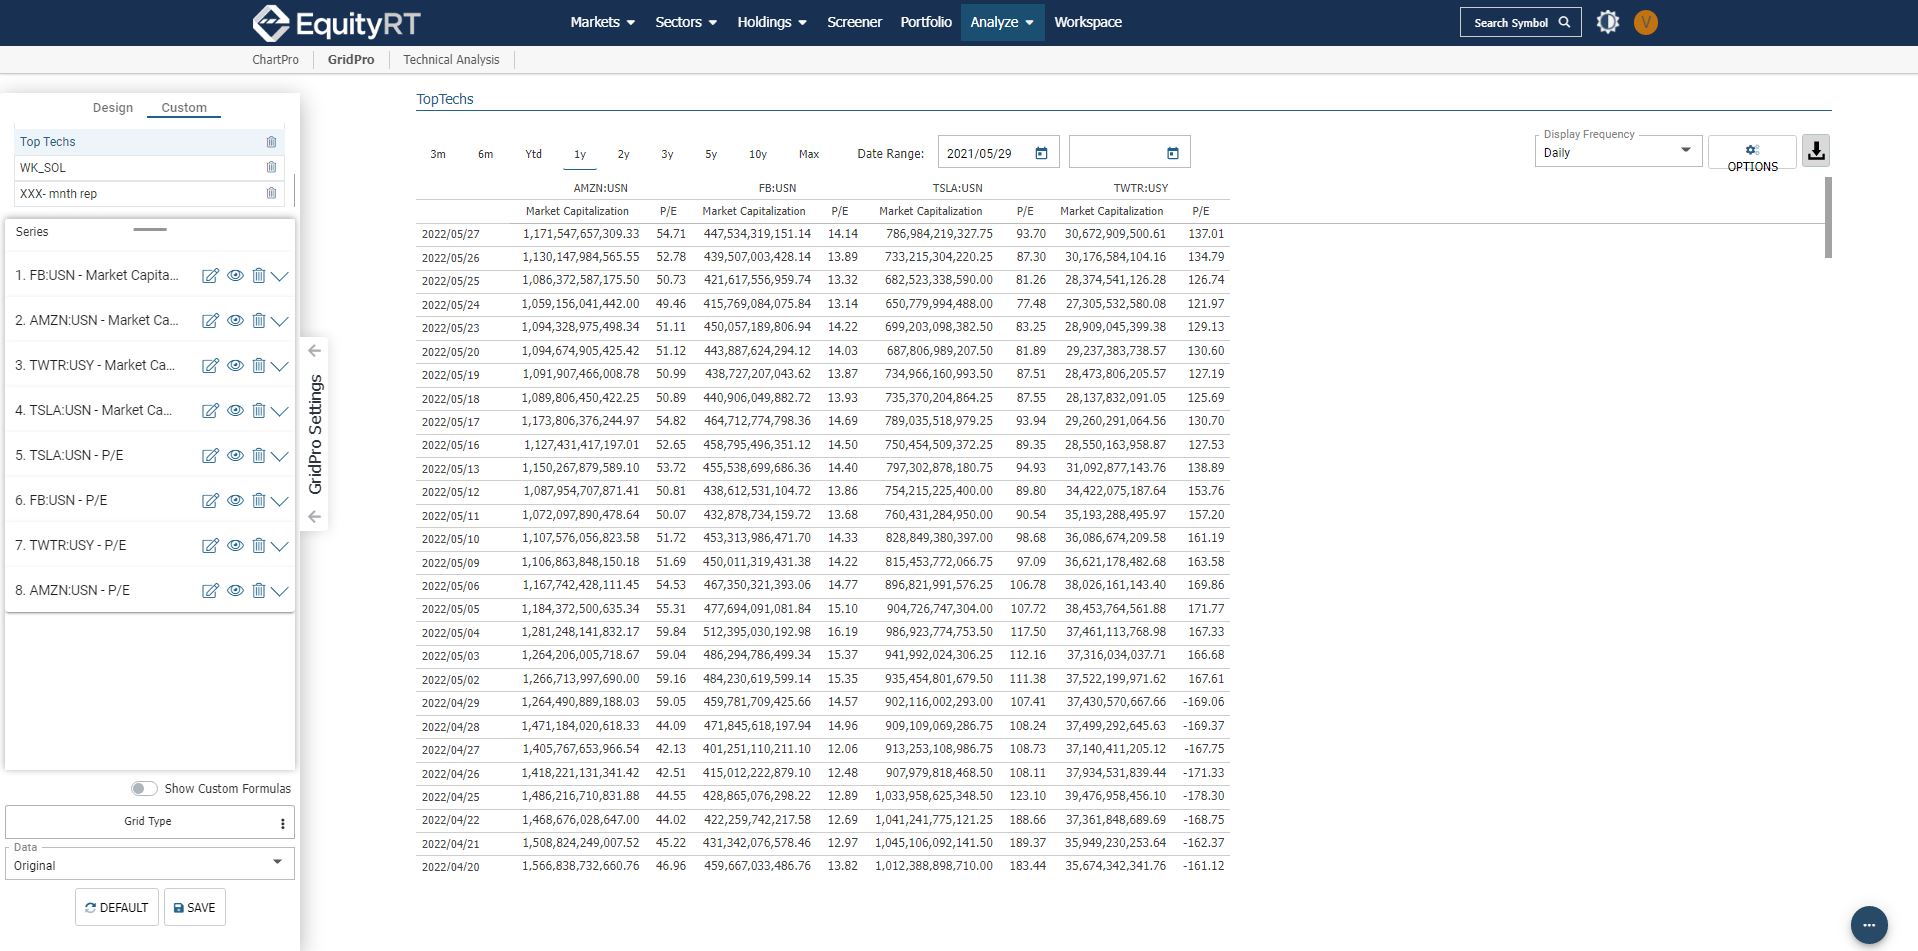1918x951 pixels.
Task: Open the start date calendar picker
Action: [x=1041, y=153]
